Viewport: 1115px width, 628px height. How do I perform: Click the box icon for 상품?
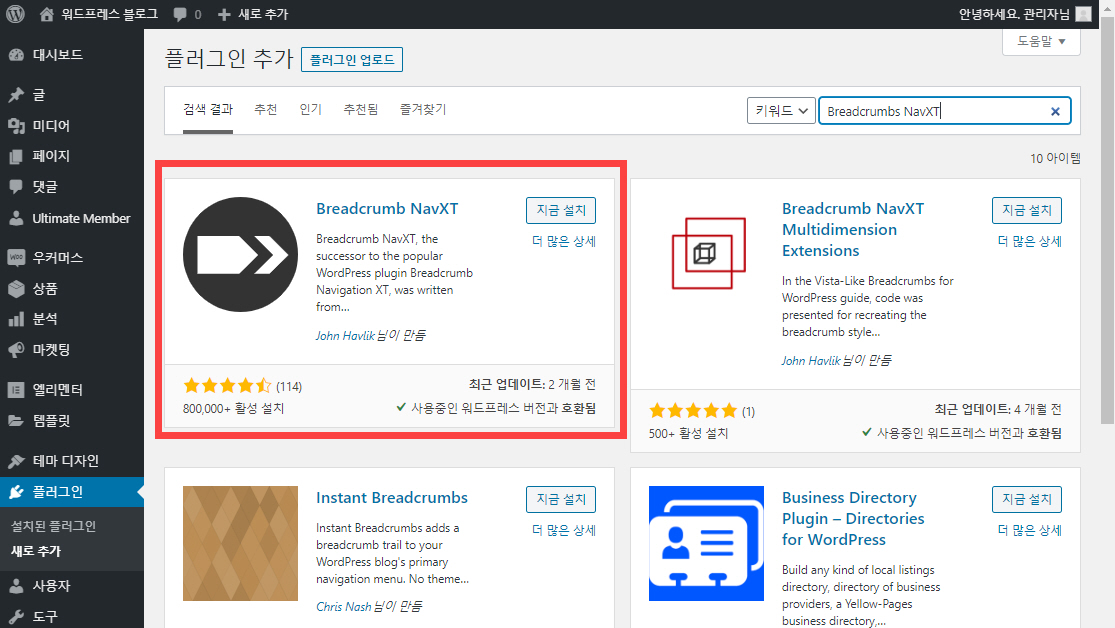pos(16,289)
